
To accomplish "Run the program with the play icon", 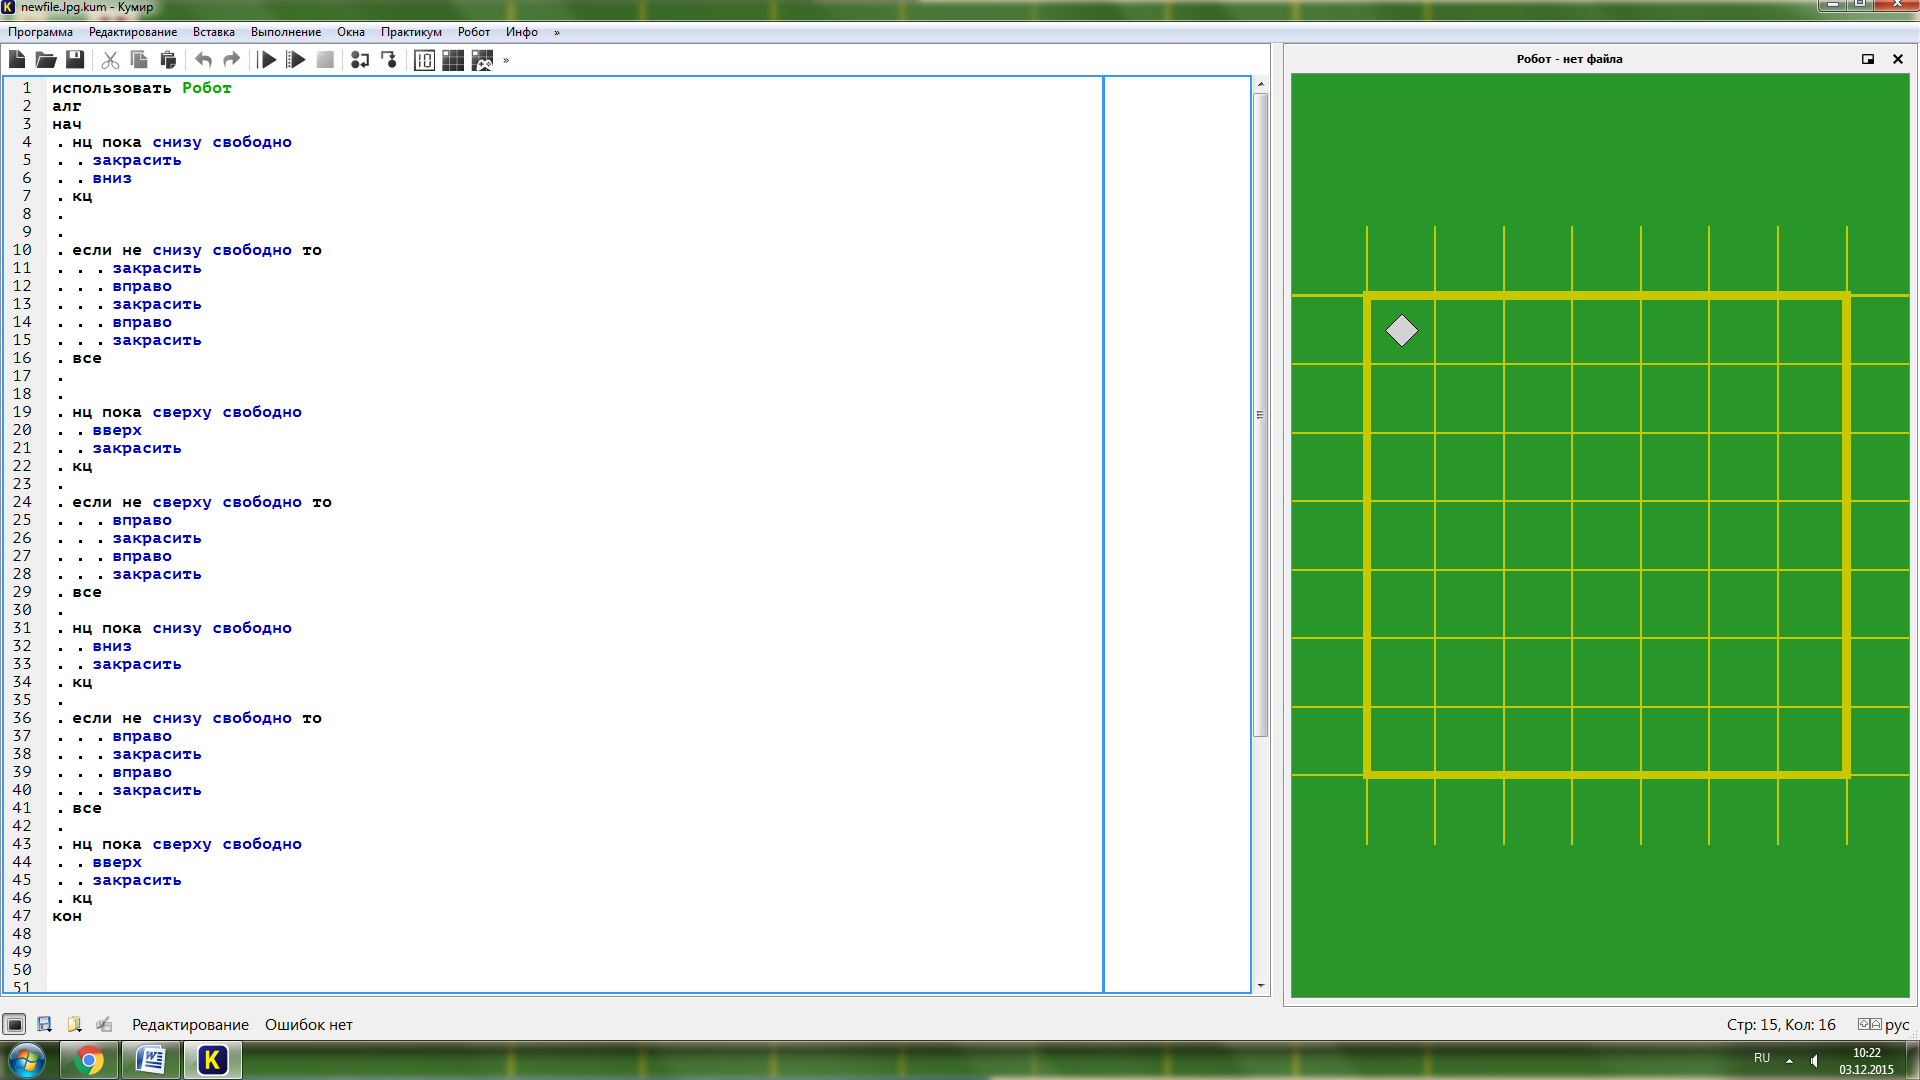I will pos(267,60).
